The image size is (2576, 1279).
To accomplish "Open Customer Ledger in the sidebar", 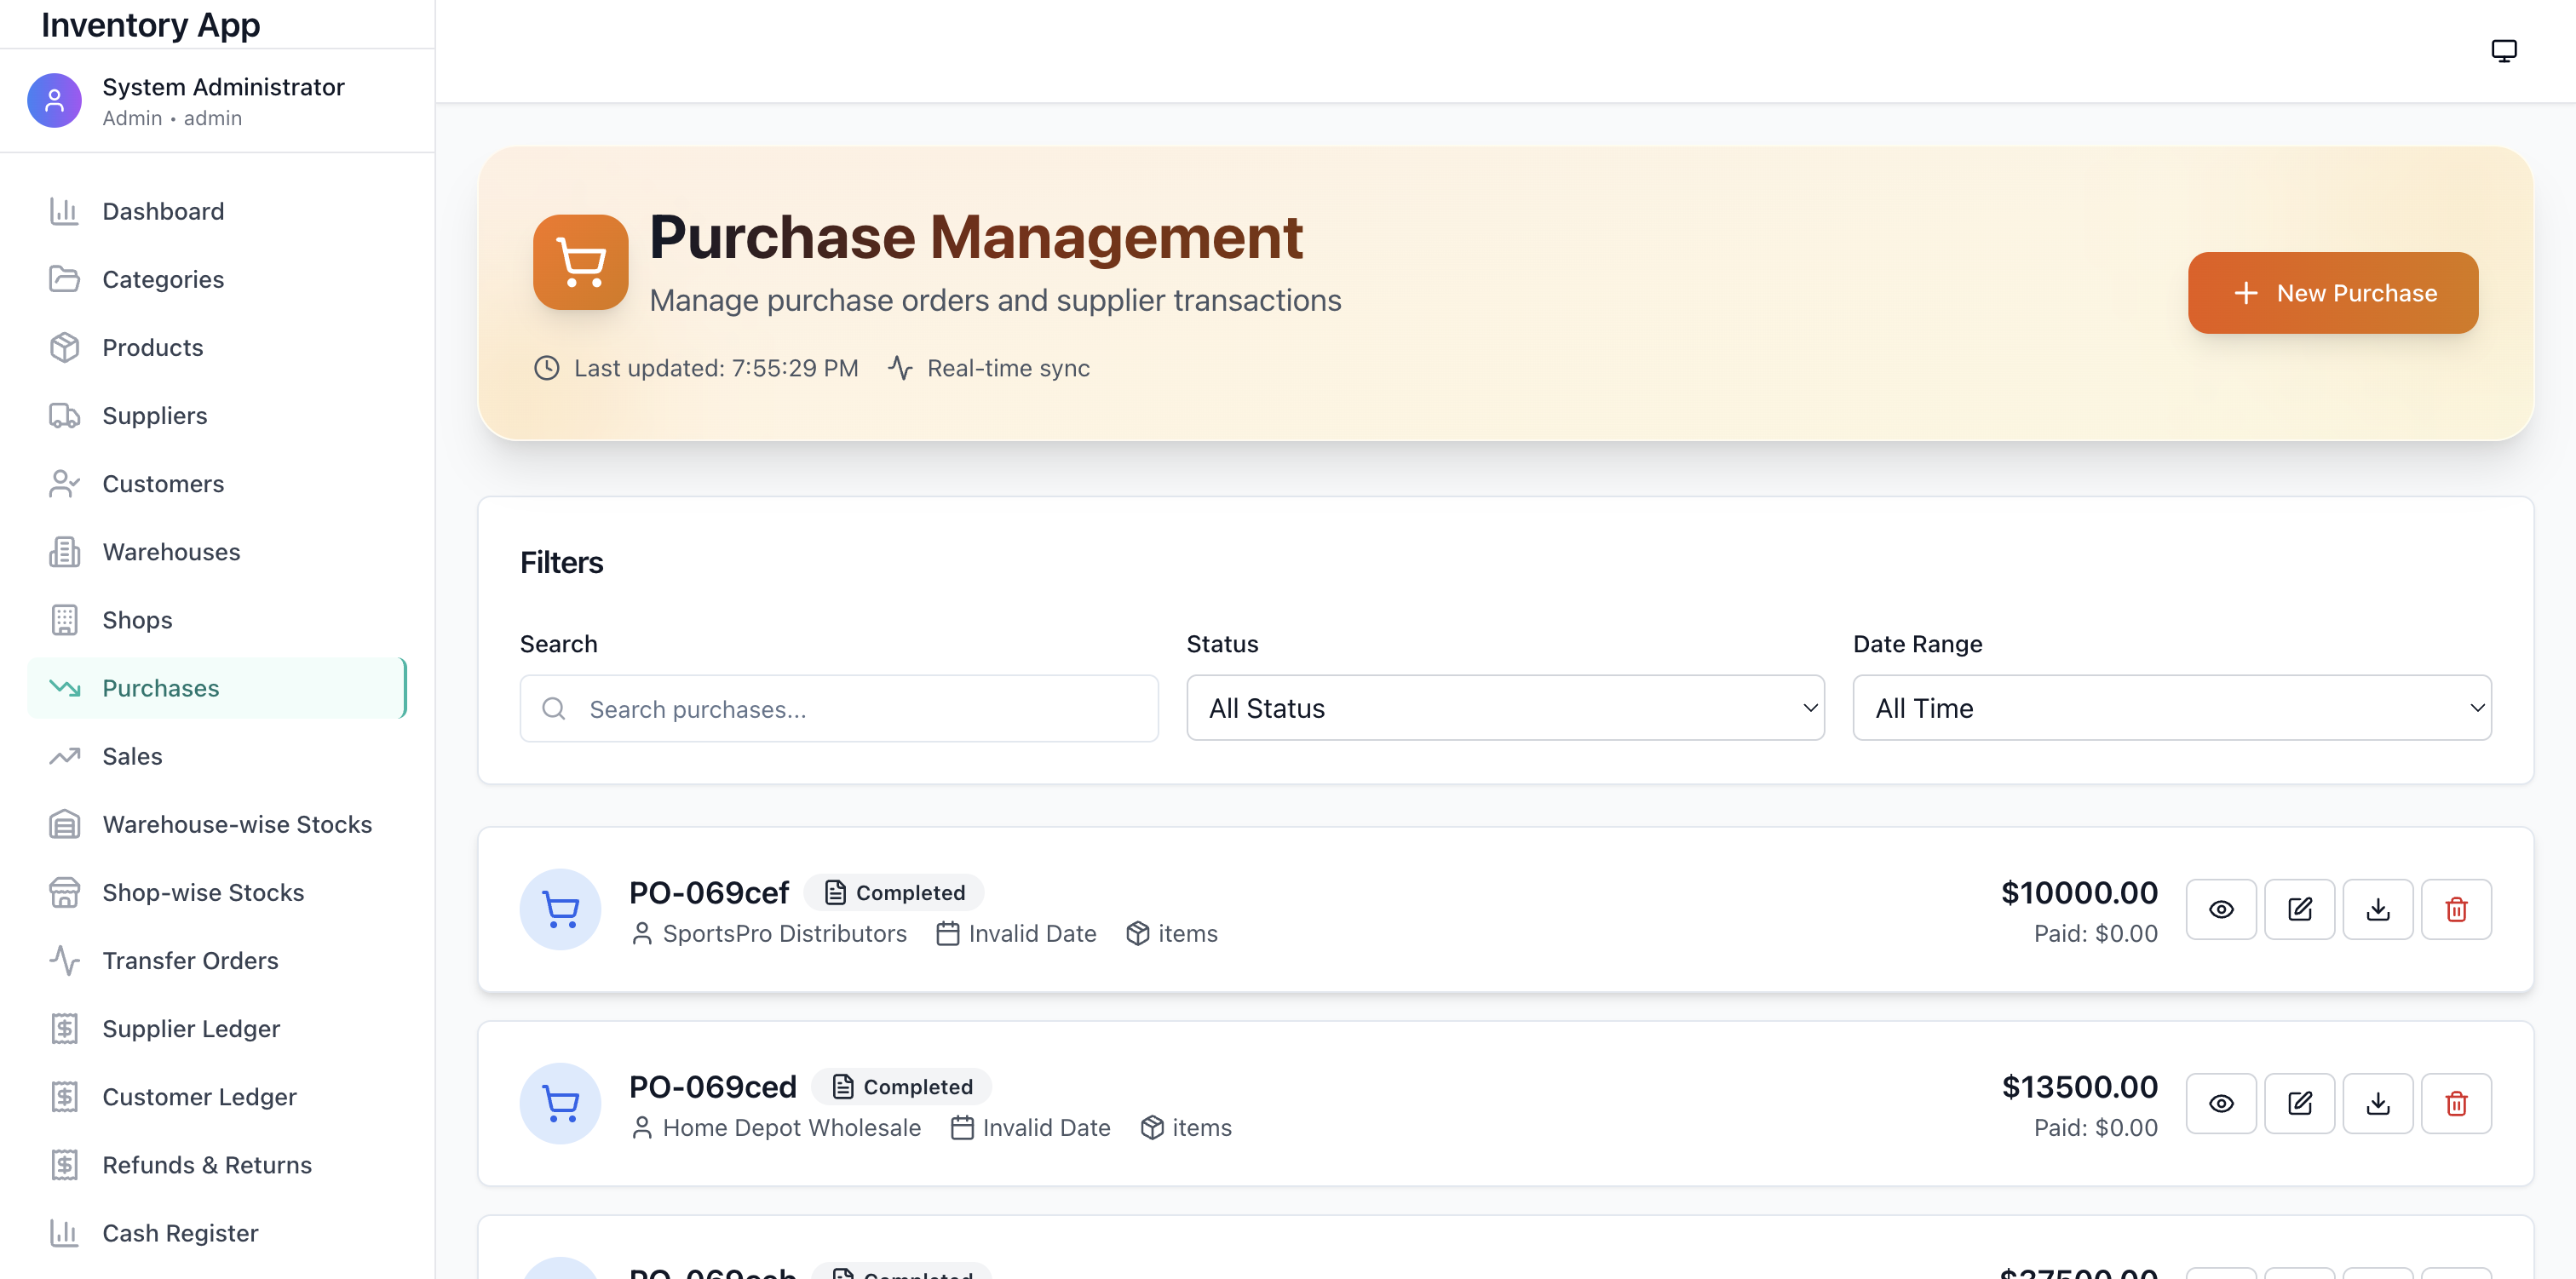I will pyautogui.click(x=217, y=1096).
